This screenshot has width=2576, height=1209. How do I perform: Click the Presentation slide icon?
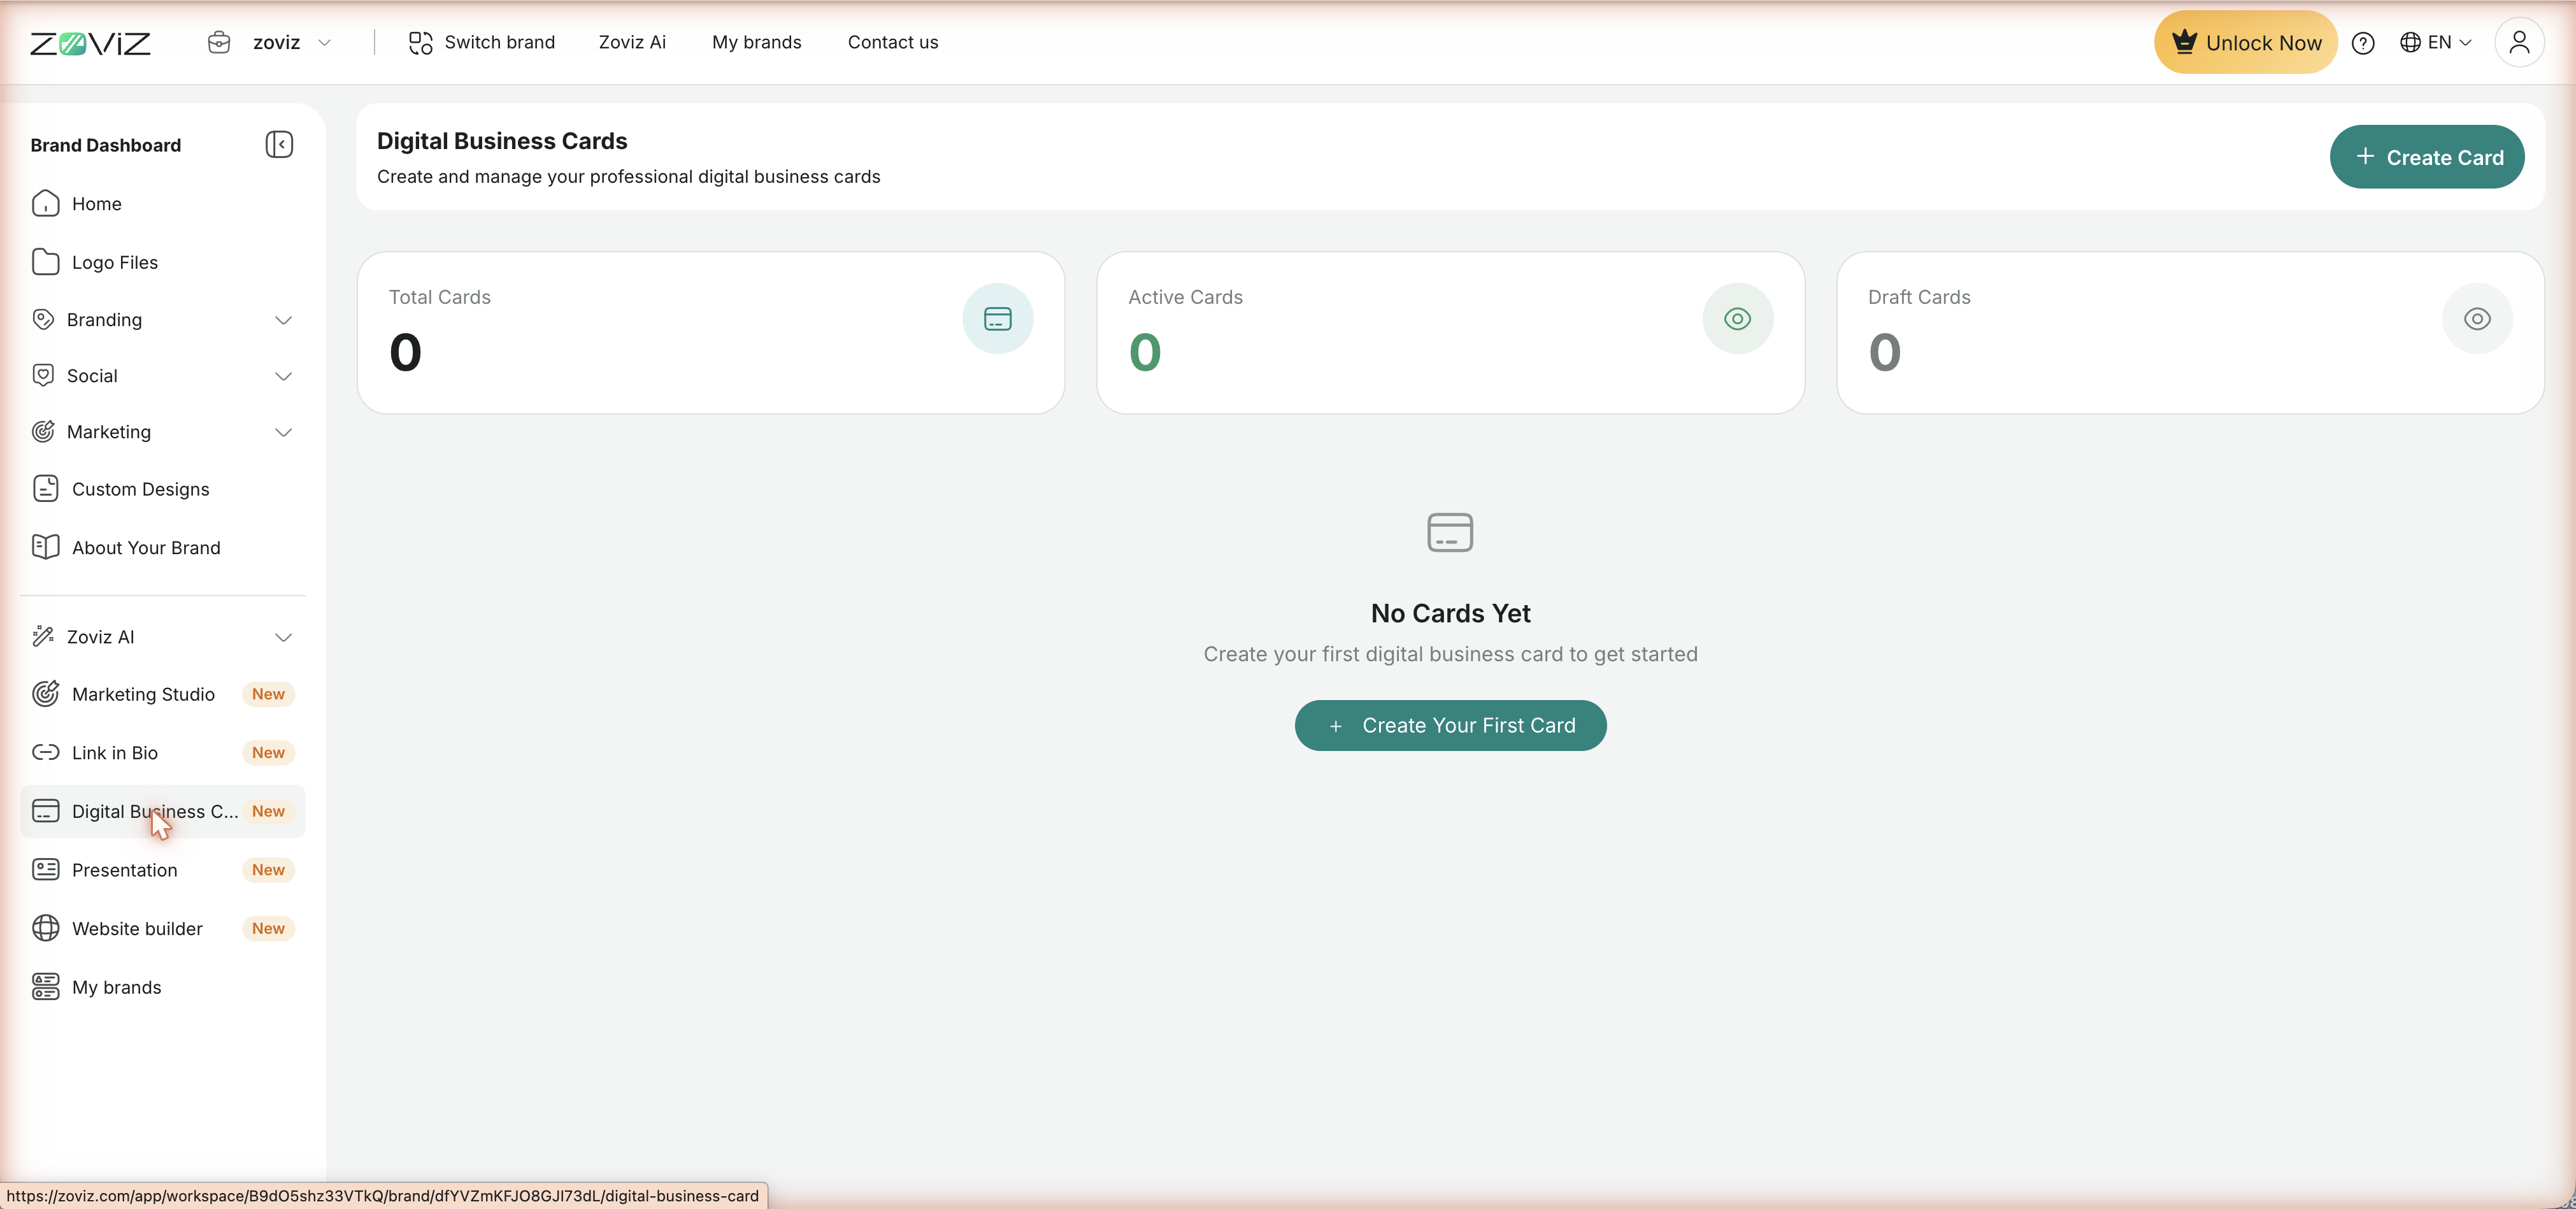(45, 870)
